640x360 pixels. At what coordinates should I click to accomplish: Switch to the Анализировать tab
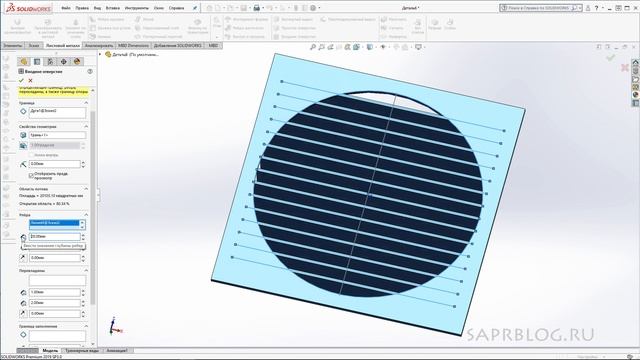(x=99, y=46)
